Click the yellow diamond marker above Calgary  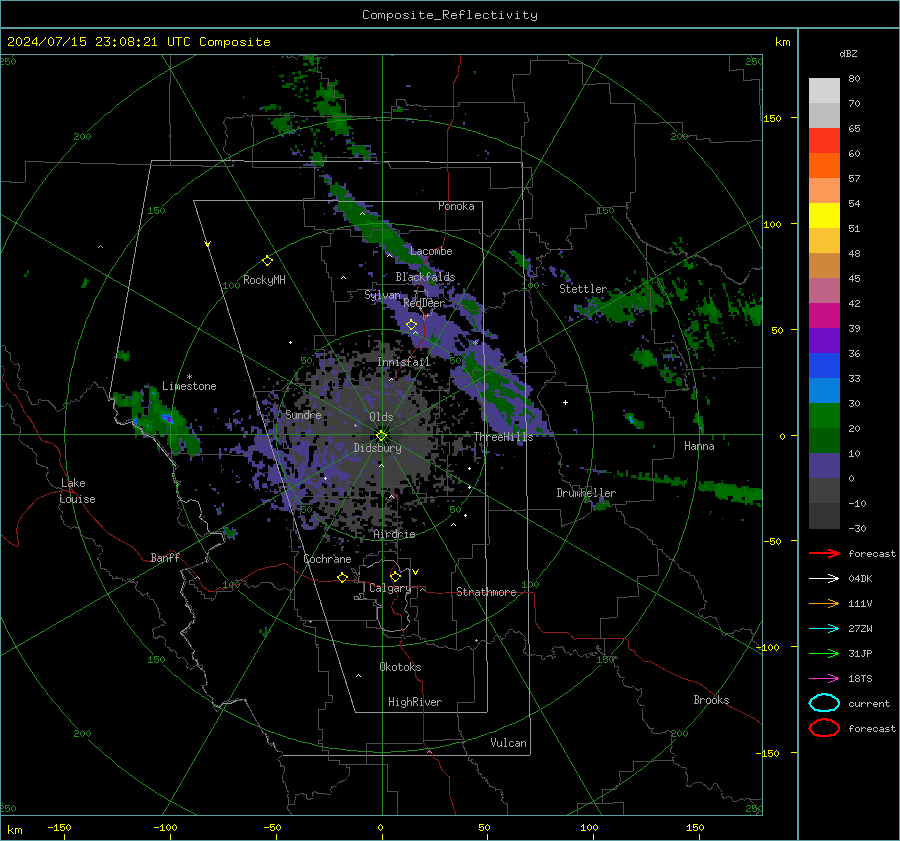click(395, 576)
